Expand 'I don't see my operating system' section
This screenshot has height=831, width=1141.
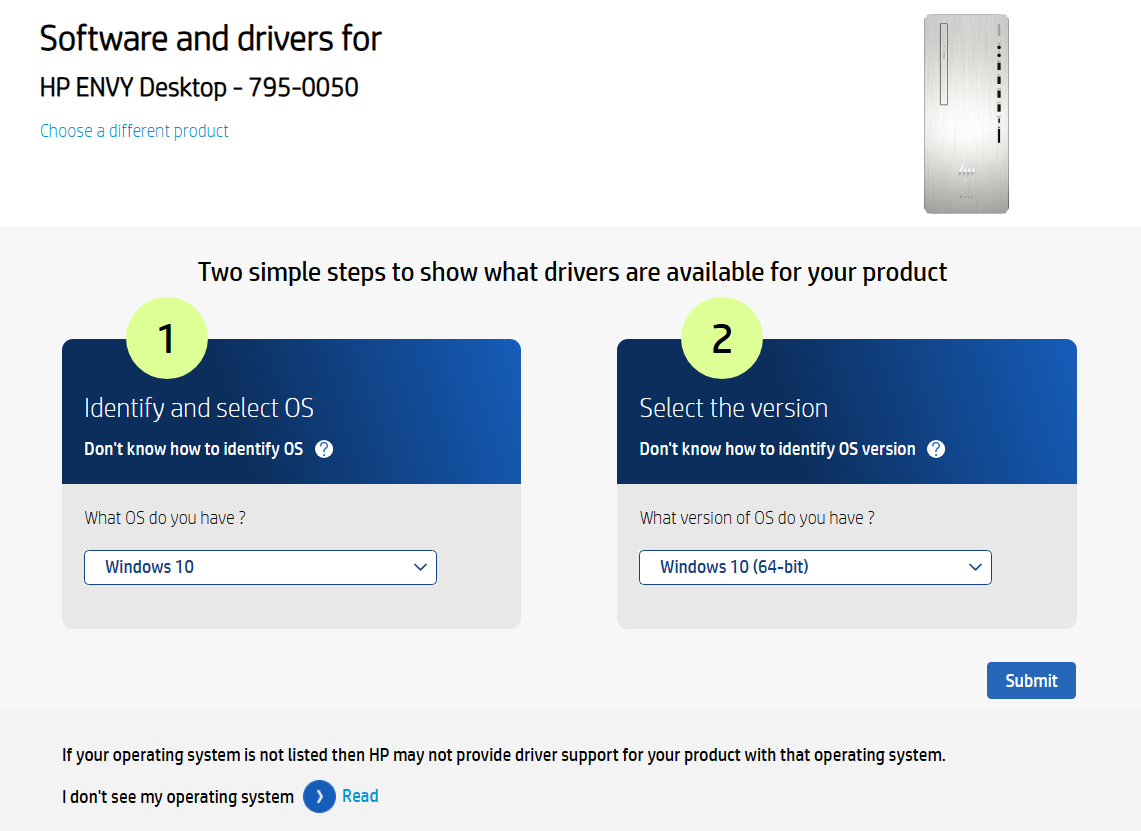(178, 796)
